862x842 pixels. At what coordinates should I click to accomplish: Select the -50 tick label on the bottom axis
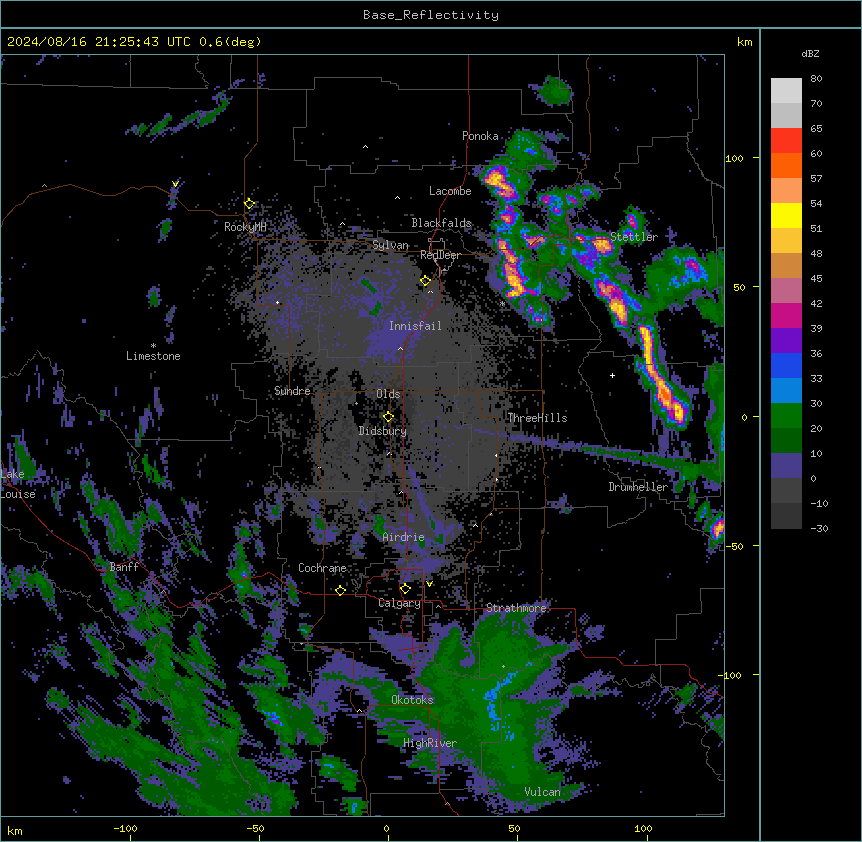[255, 828]
